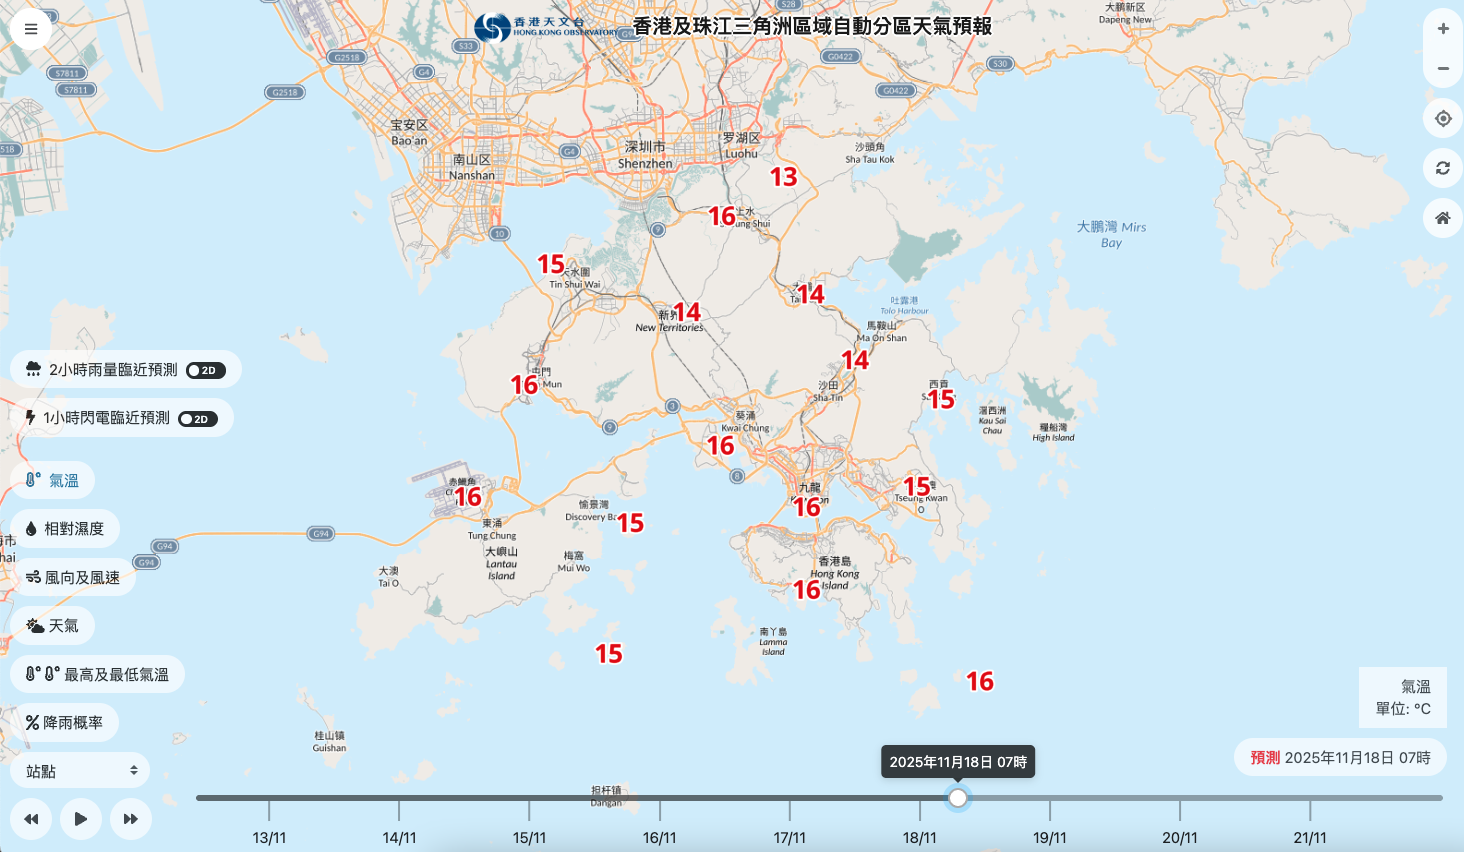Return to home map view
1464x852 pixels.
click(1442, 218)
